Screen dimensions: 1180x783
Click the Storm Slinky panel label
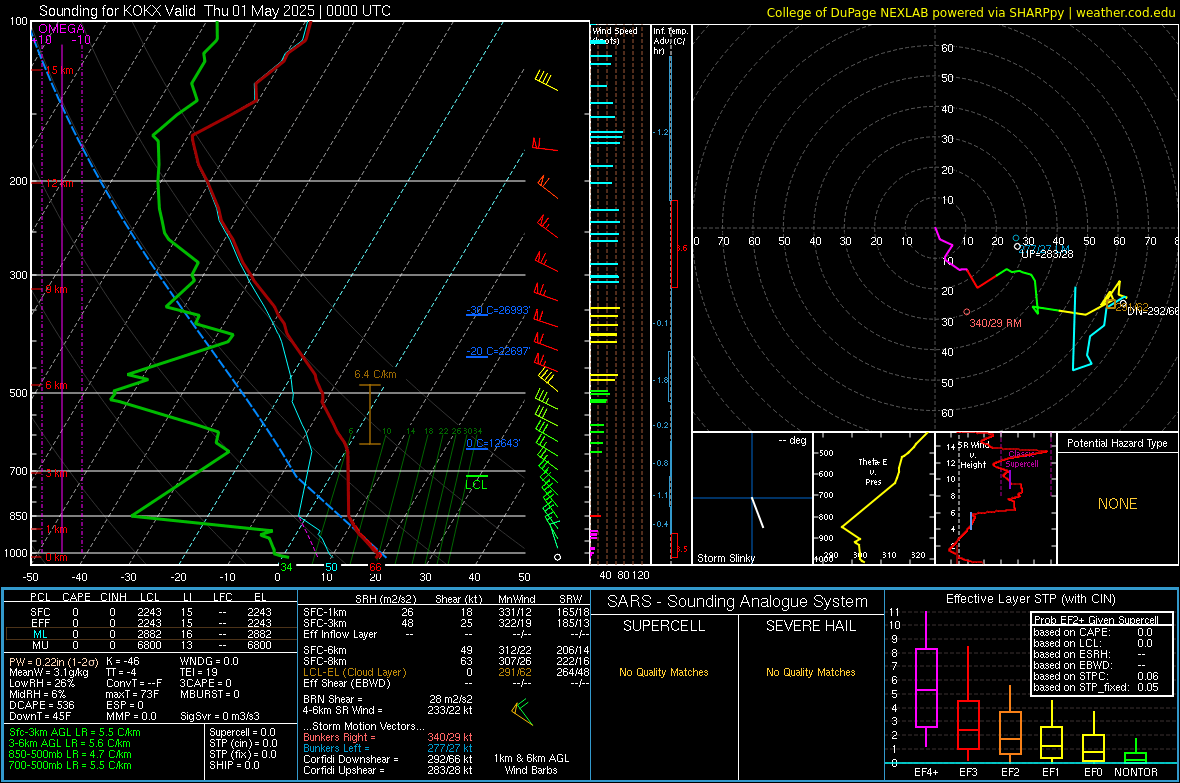pos(725,558)
